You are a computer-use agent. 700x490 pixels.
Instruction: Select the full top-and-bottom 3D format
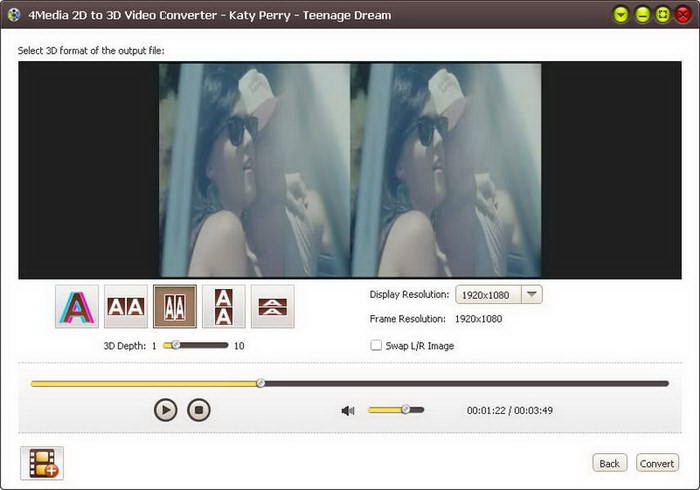(x=224, y=307)
